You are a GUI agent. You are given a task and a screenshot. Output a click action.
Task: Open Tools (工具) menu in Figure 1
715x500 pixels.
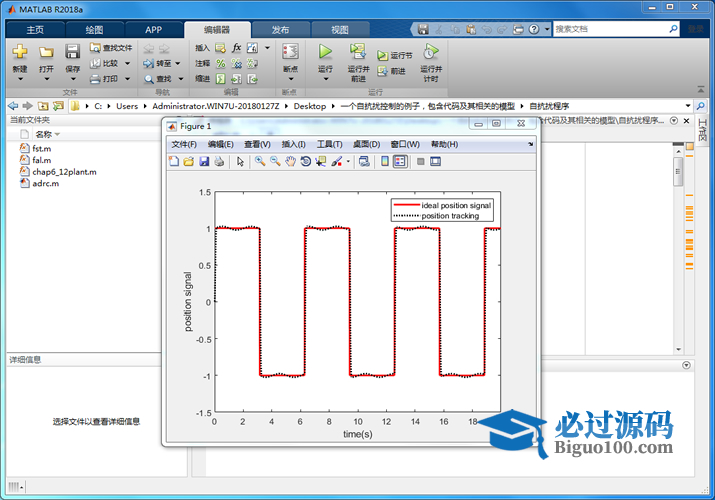click(x=330, y=144)
